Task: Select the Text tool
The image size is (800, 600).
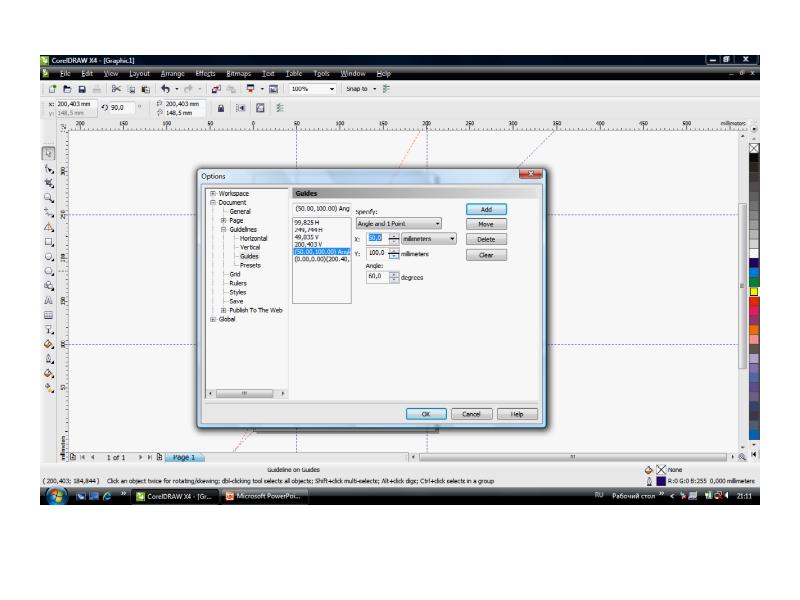Action: coord(48,301)
